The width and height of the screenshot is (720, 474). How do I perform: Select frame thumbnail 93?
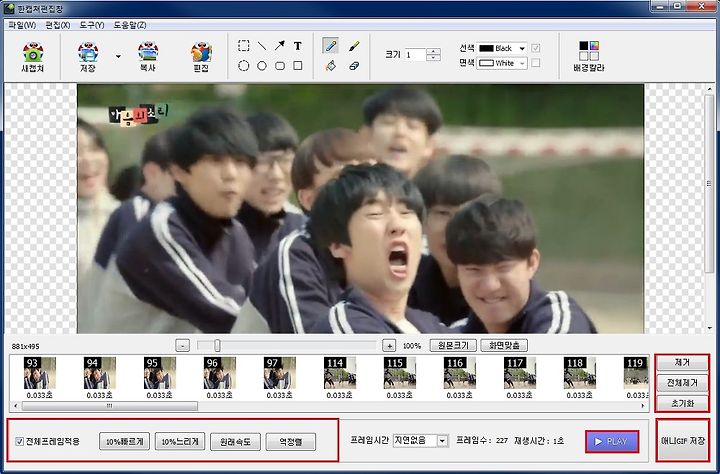(x=39, y=373)
